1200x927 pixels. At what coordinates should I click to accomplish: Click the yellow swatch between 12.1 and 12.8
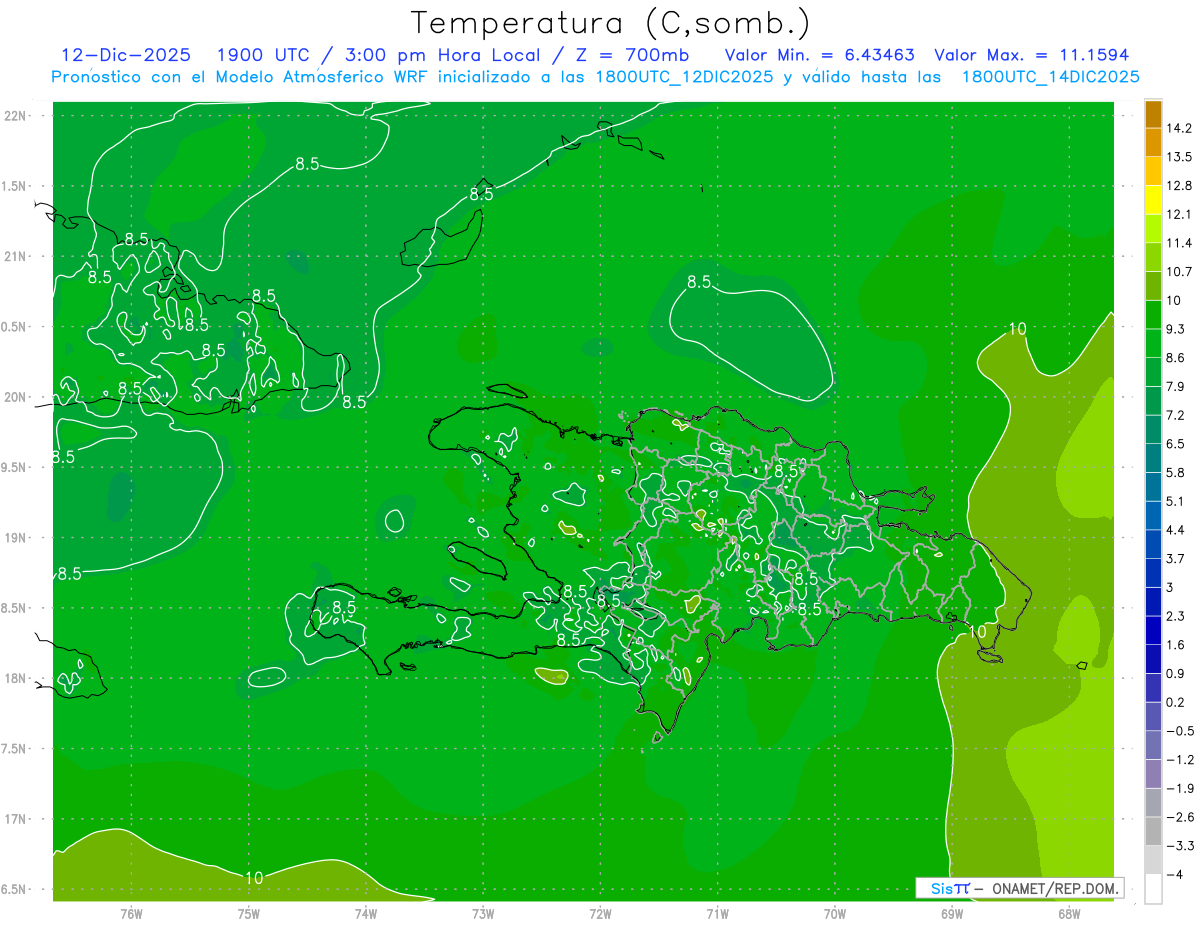click(1153, 200)
